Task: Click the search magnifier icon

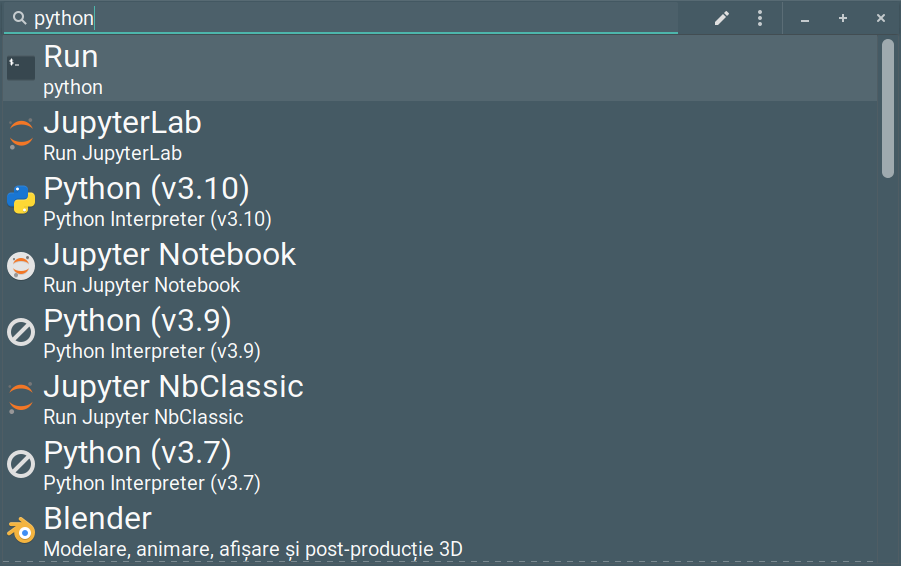Action: pos(20,18)
